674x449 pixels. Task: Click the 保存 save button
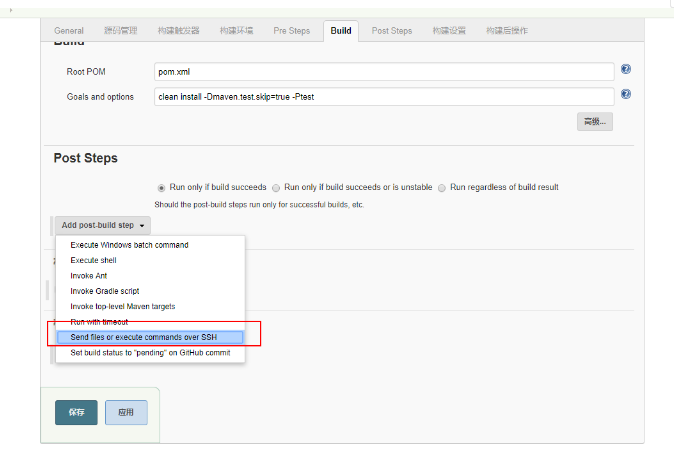click(x=76, y=412)
